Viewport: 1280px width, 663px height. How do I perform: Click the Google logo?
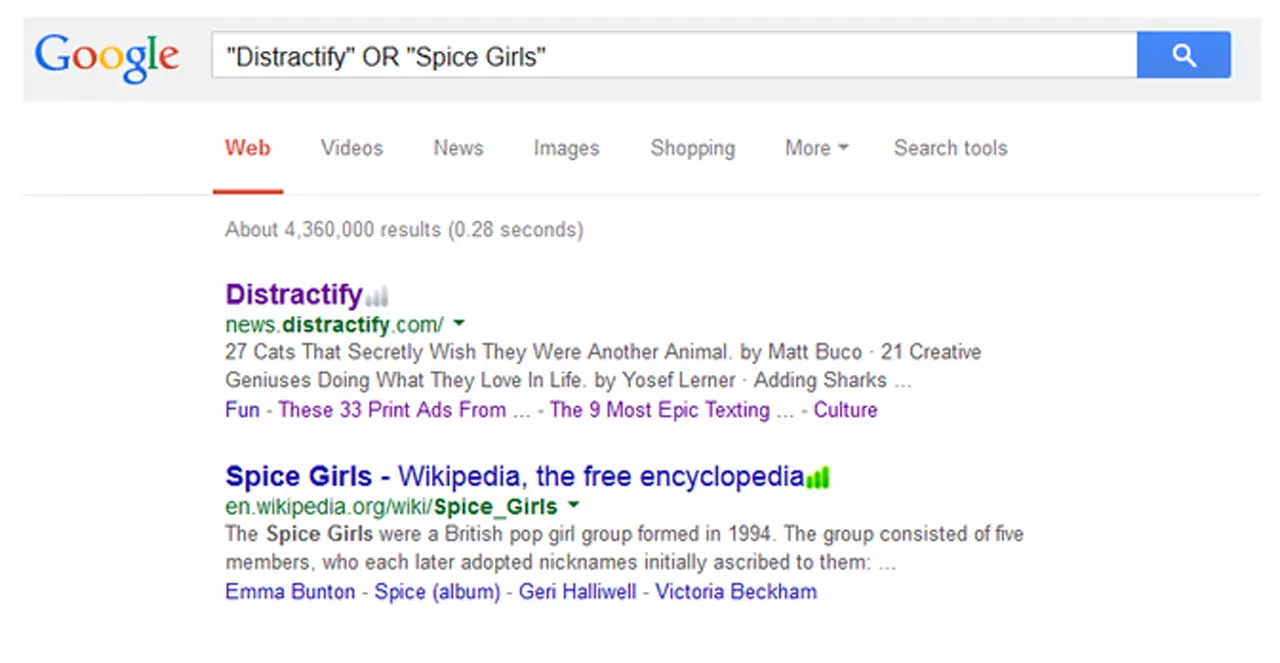(107, 58)
